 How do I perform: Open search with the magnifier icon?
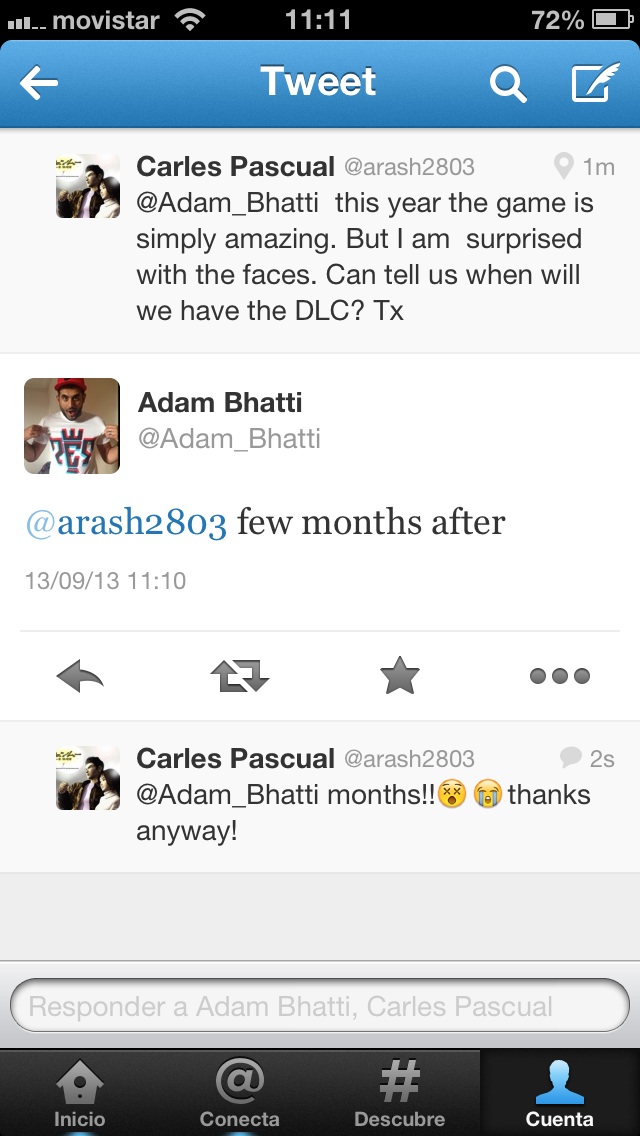pos(508,85)
